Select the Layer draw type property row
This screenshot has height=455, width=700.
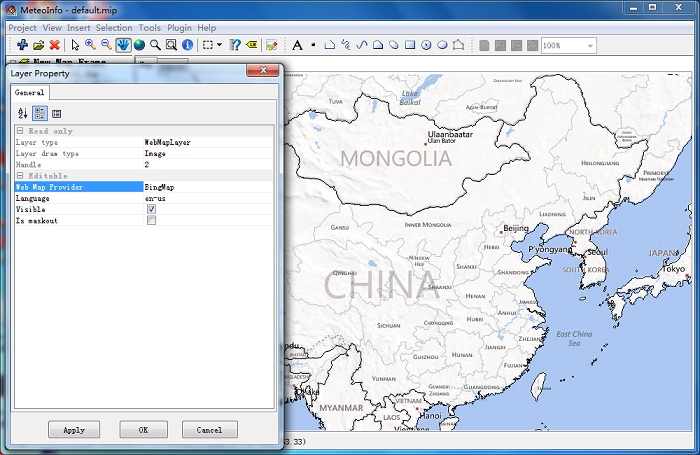144,153
